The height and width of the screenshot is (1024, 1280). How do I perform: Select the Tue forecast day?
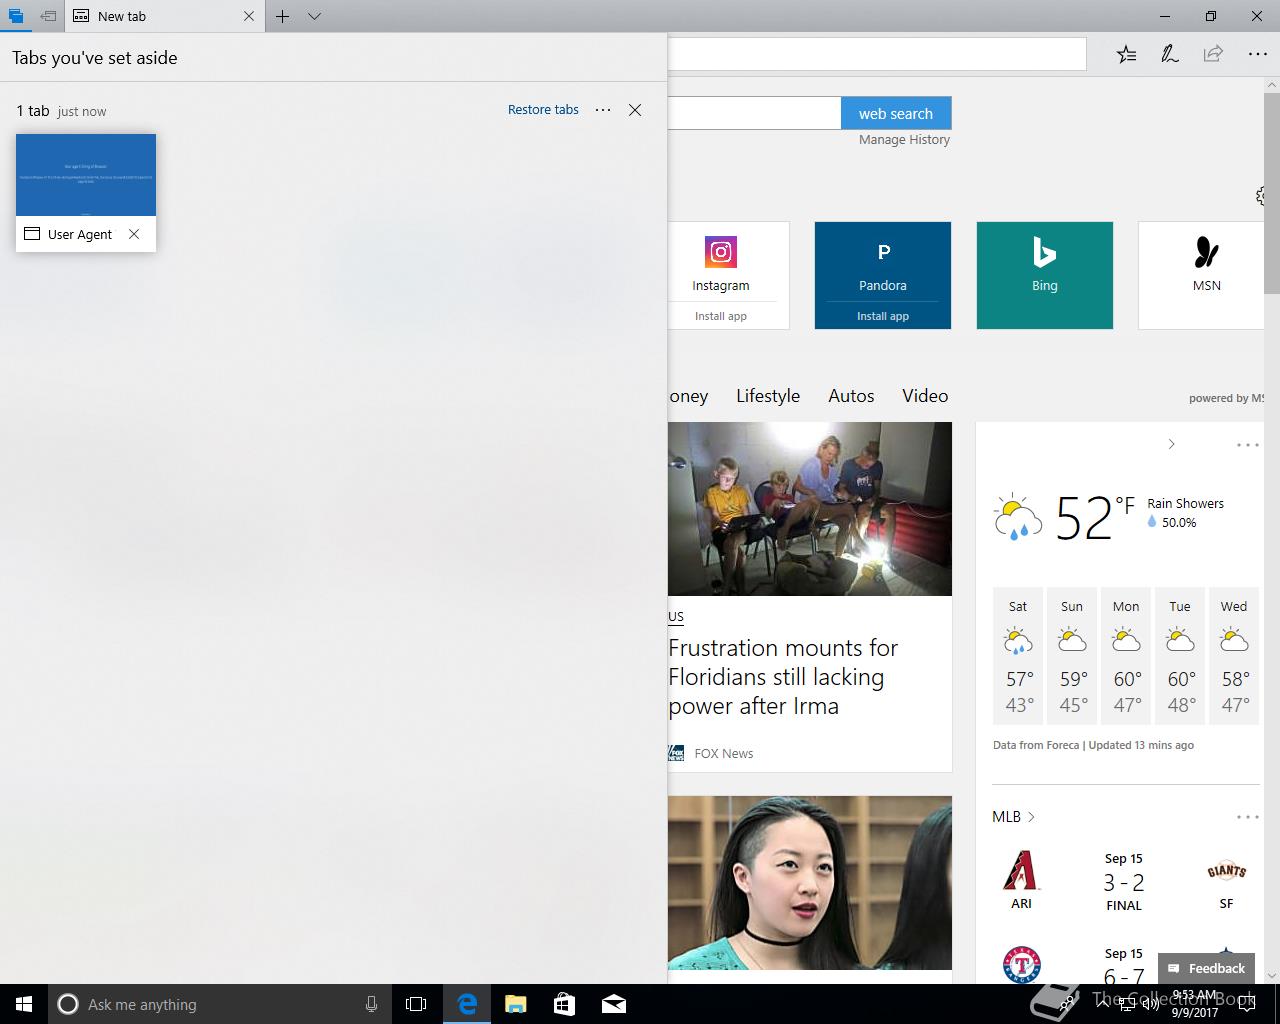(1180, 656)
